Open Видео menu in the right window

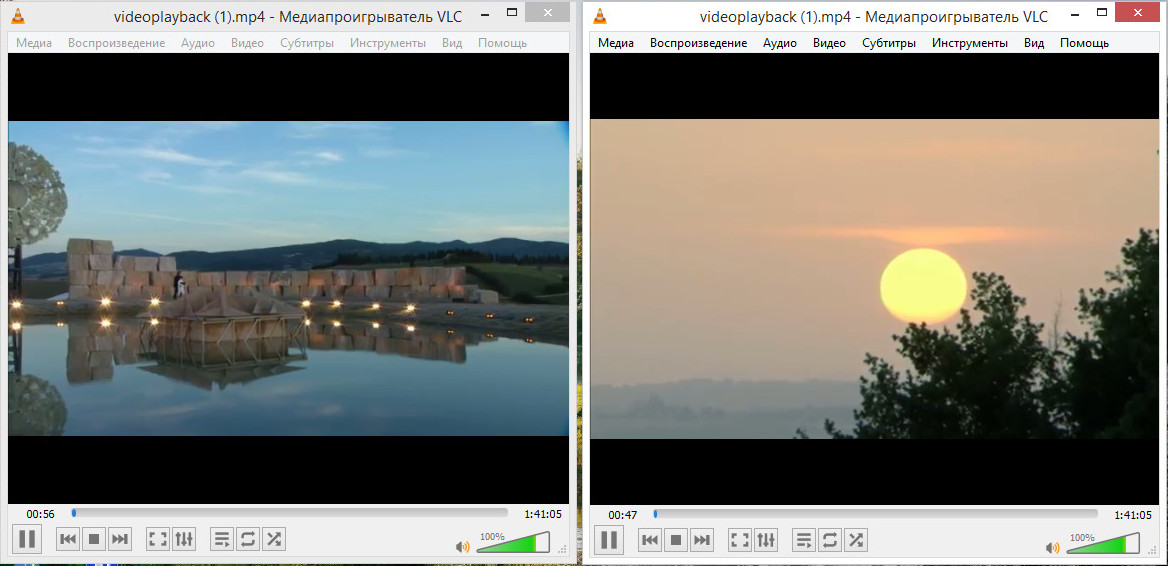click(x=829, y=43)
